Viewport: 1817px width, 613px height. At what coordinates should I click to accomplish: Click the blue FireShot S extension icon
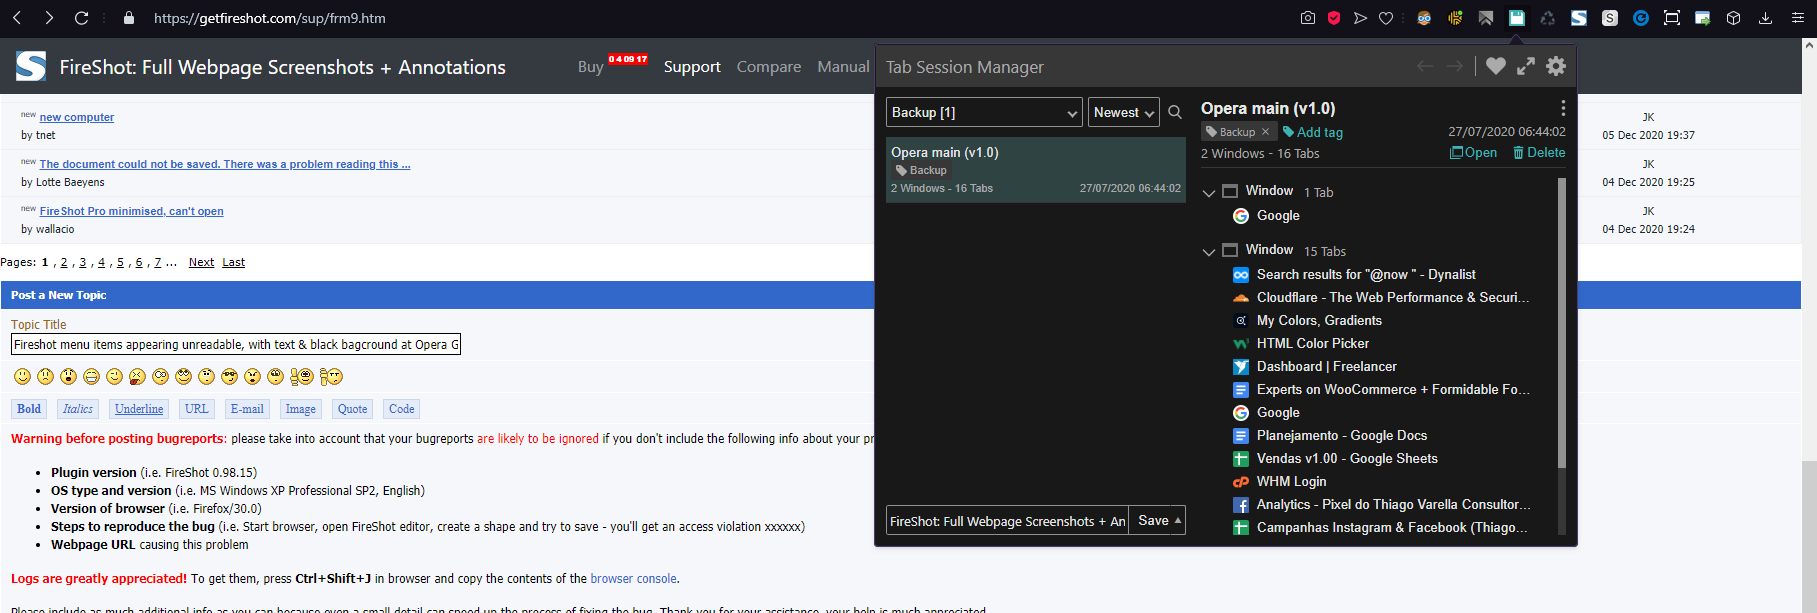[x=1579, y=18]
